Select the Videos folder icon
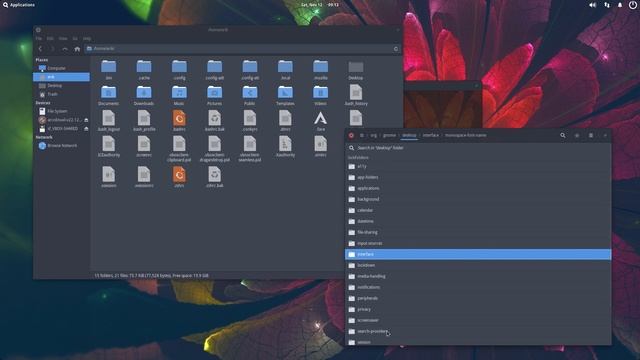The image size is (640, 360). pyautogui.click(x=320, y=93)
